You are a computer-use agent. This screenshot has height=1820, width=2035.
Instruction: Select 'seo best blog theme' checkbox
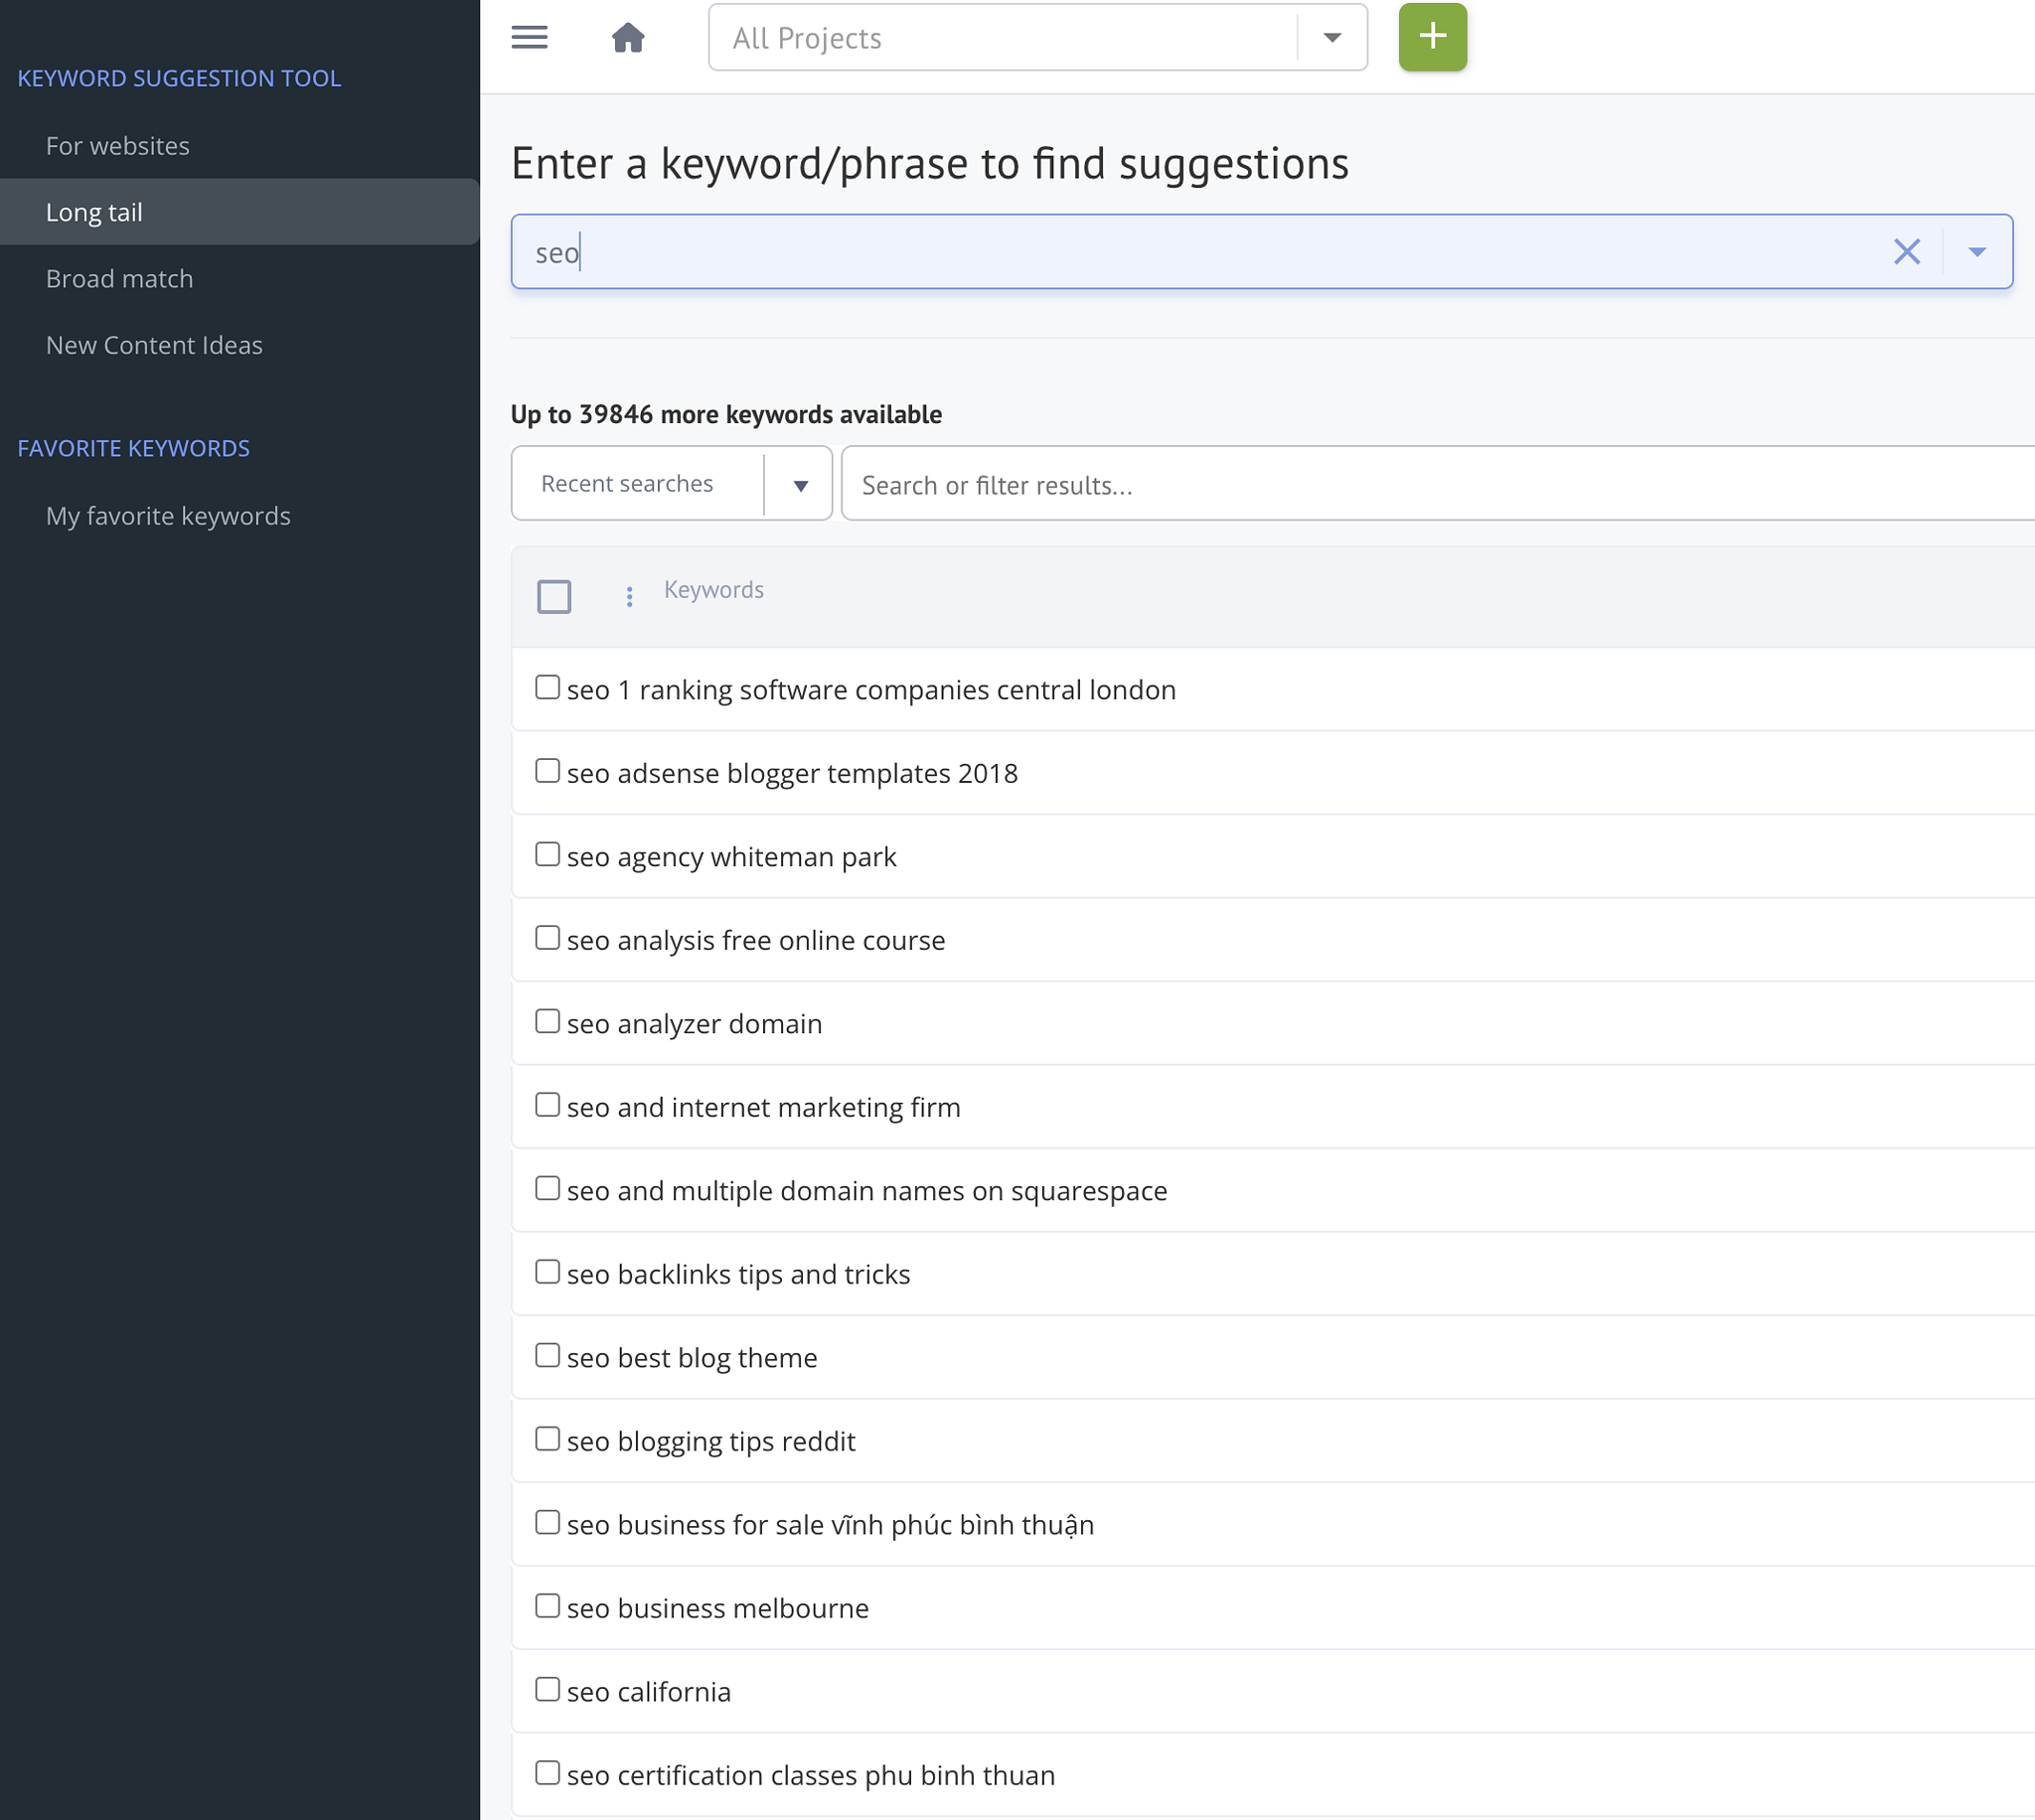point(547,1355)
